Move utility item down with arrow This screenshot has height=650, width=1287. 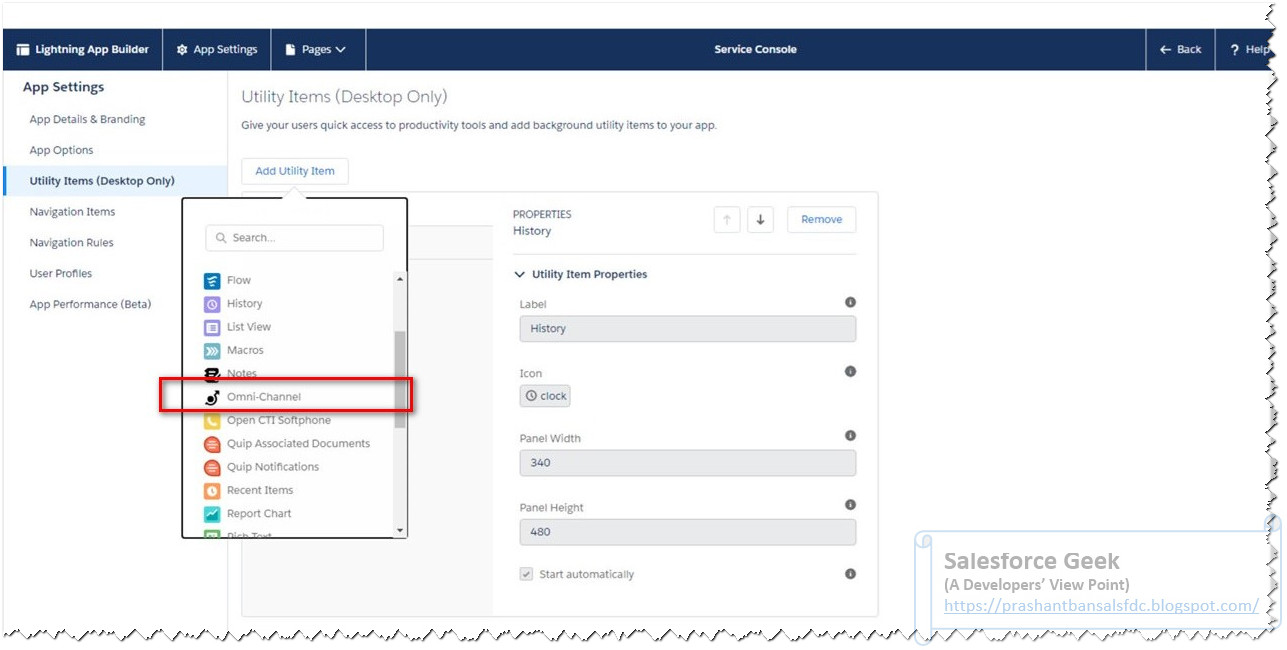click(x=760, y=220)
